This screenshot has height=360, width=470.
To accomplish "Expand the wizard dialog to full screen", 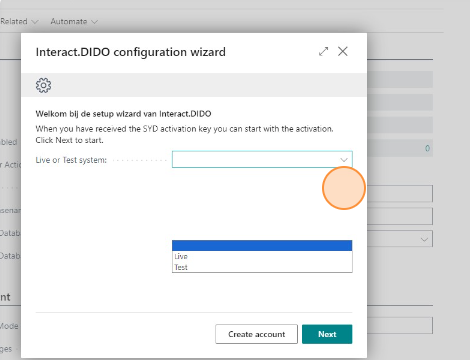I will point(323,51).
